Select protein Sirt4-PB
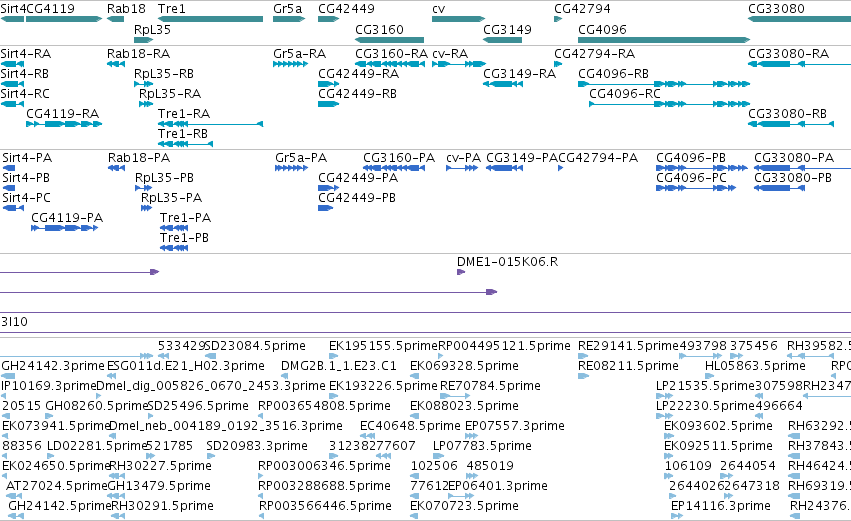851x521 pixels. point(26,178)
